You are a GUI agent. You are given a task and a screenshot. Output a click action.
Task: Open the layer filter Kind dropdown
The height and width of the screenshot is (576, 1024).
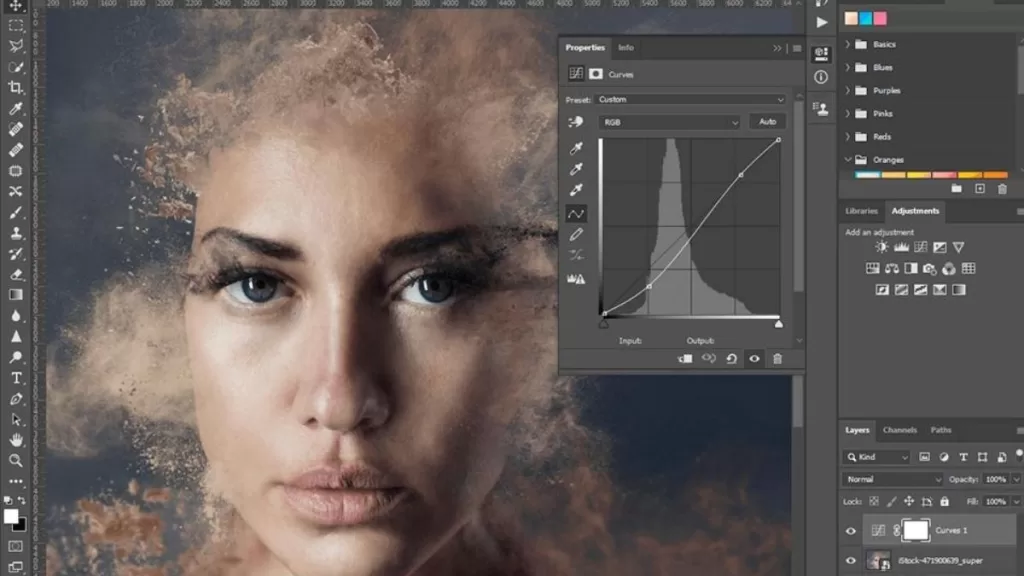[x=876, y=457]
